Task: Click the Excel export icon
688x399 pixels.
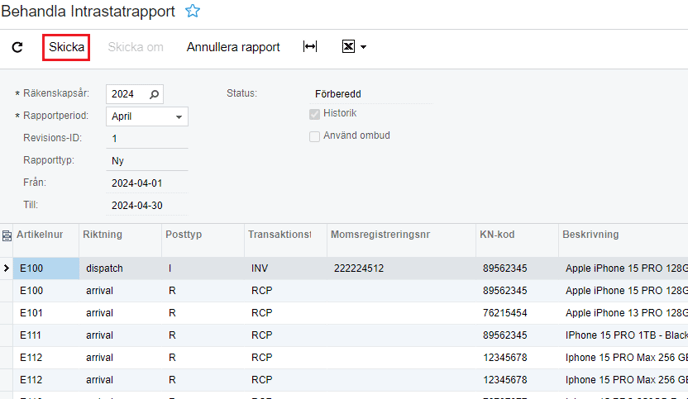Action: [x=348, y=47]
